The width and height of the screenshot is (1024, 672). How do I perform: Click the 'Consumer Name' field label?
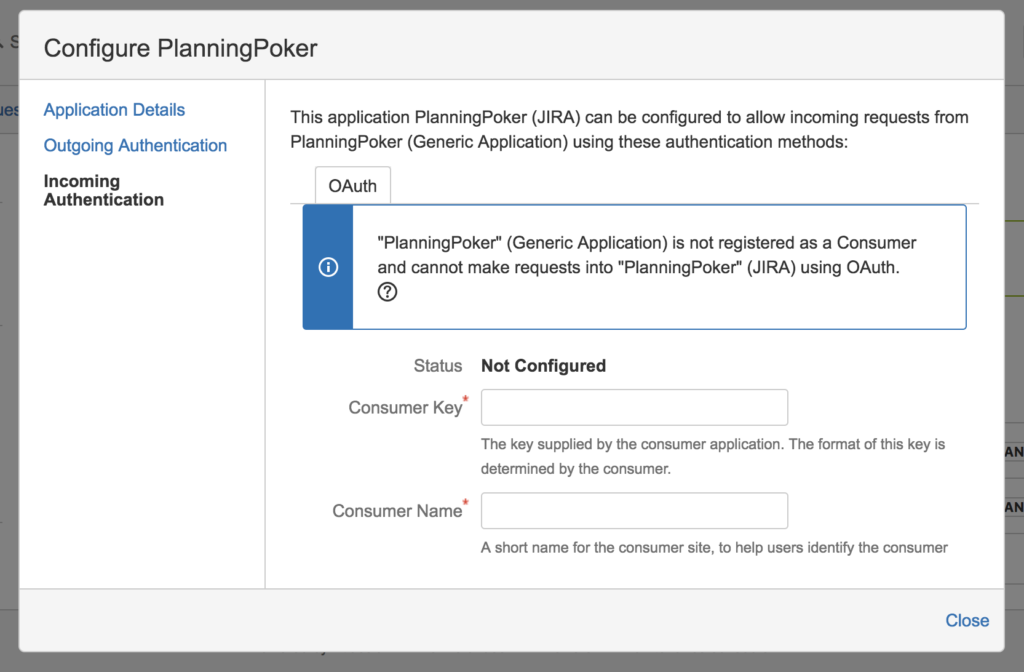pos(397,511)
